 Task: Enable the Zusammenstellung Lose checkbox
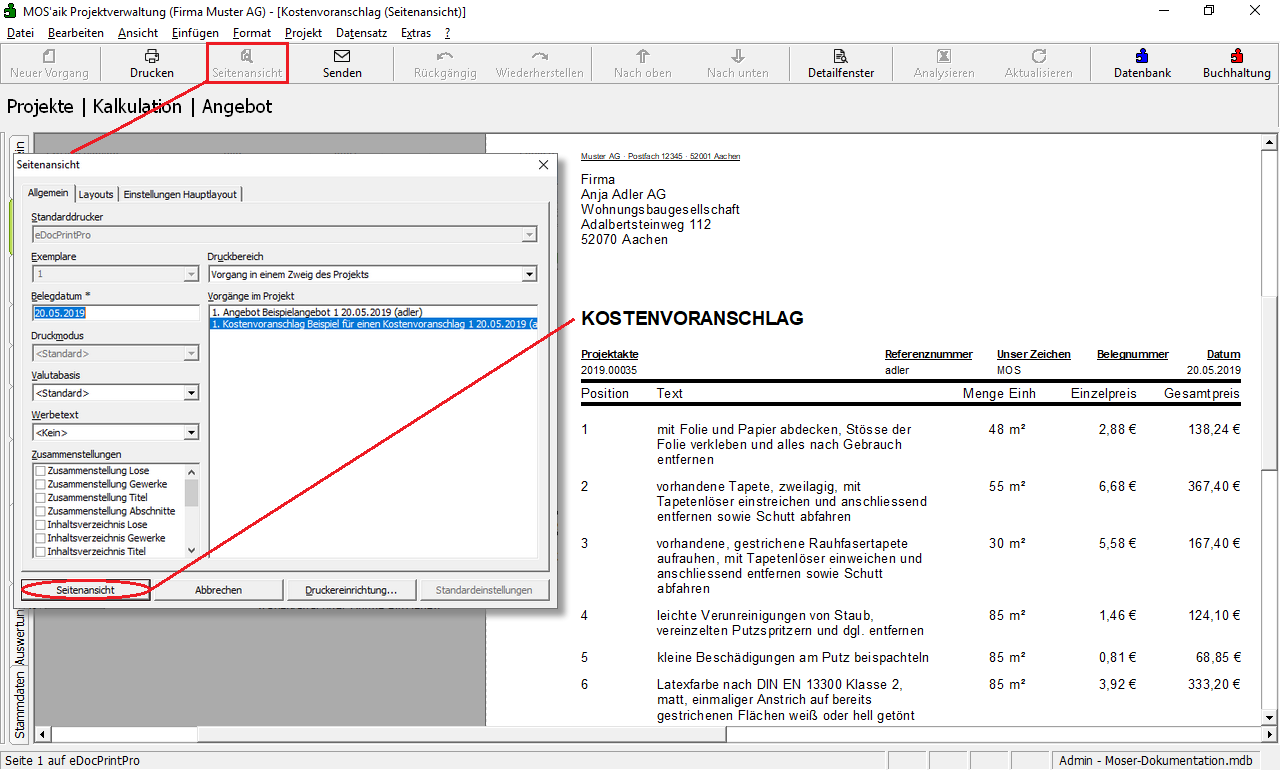point(41,471)
